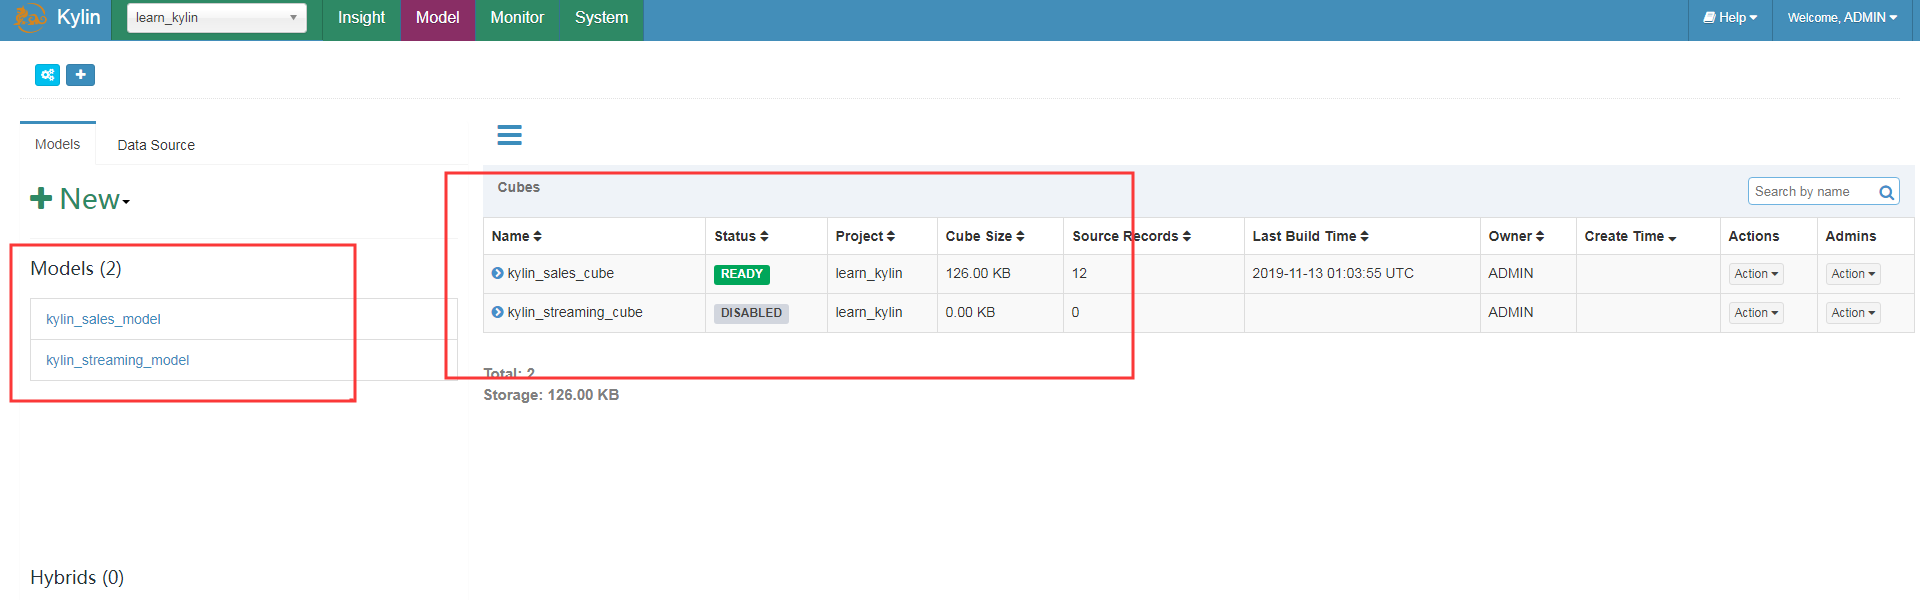Click the Models (2) heading
1920x600 pixels.
[76, 268]
